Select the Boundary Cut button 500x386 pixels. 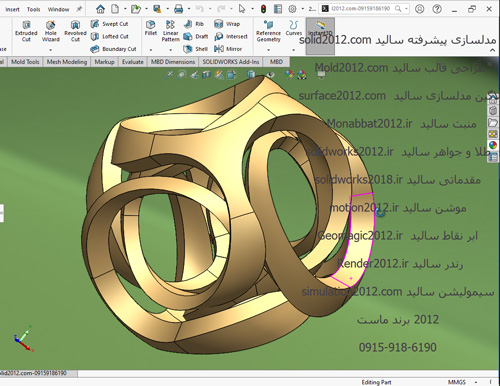point(113,49)
